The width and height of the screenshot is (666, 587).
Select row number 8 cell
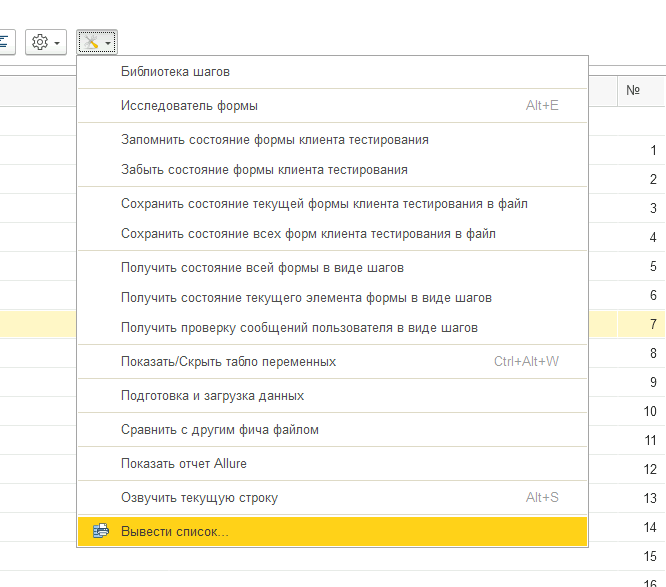click(641, 353)
